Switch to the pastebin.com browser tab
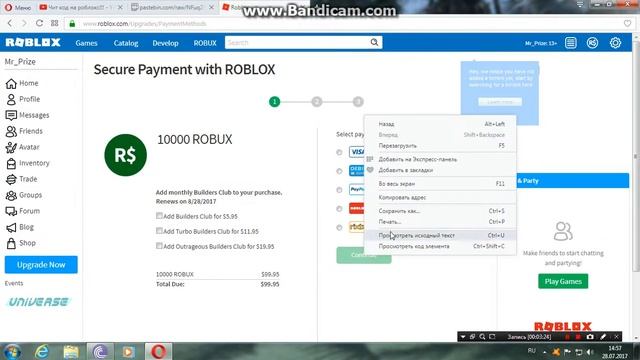640x360 pixels. click(172, 7)
